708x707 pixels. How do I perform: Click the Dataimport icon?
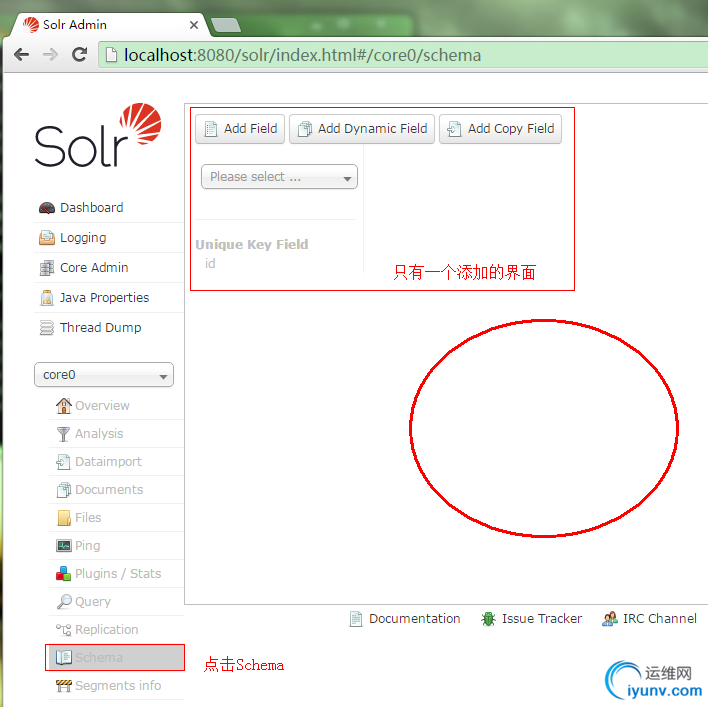click(63, 462)
